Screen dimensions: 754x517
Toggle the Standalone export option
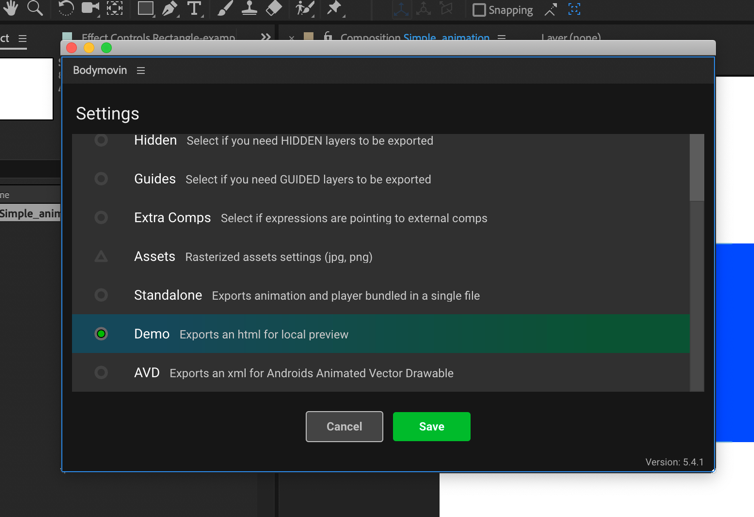(101, 295)
